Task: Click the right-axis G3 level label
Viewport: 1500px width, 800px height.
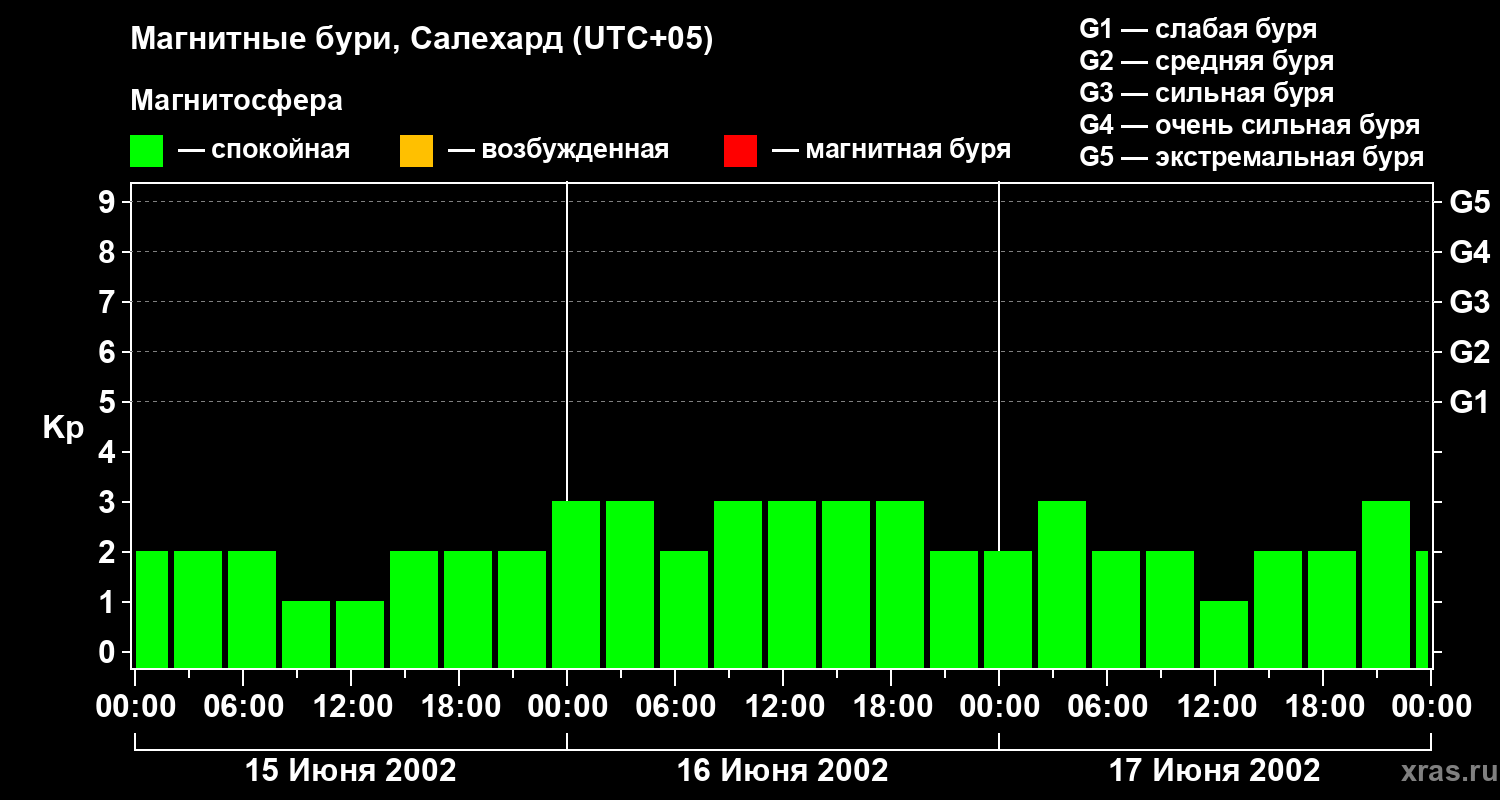Action: pos(1470,302)
